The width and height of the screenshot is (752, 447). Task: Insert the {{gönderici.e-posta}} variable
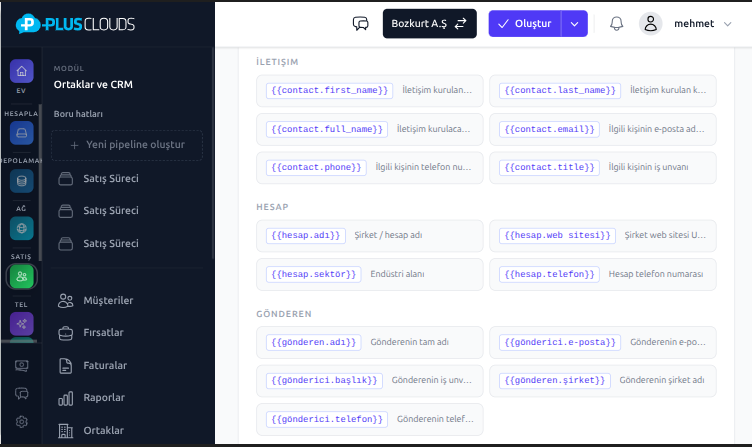[x=560, y=342]
